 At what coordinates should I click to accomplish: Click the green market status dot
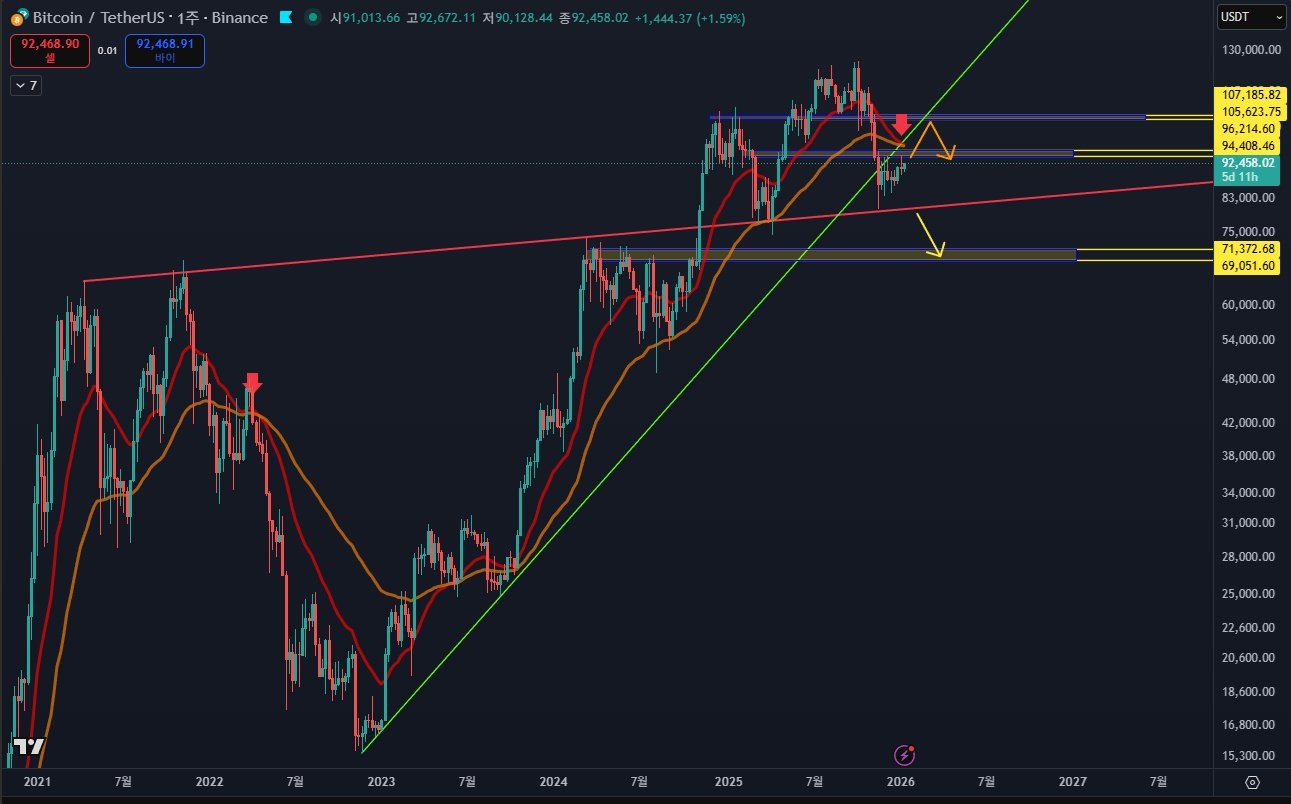[x=314, y=18]
